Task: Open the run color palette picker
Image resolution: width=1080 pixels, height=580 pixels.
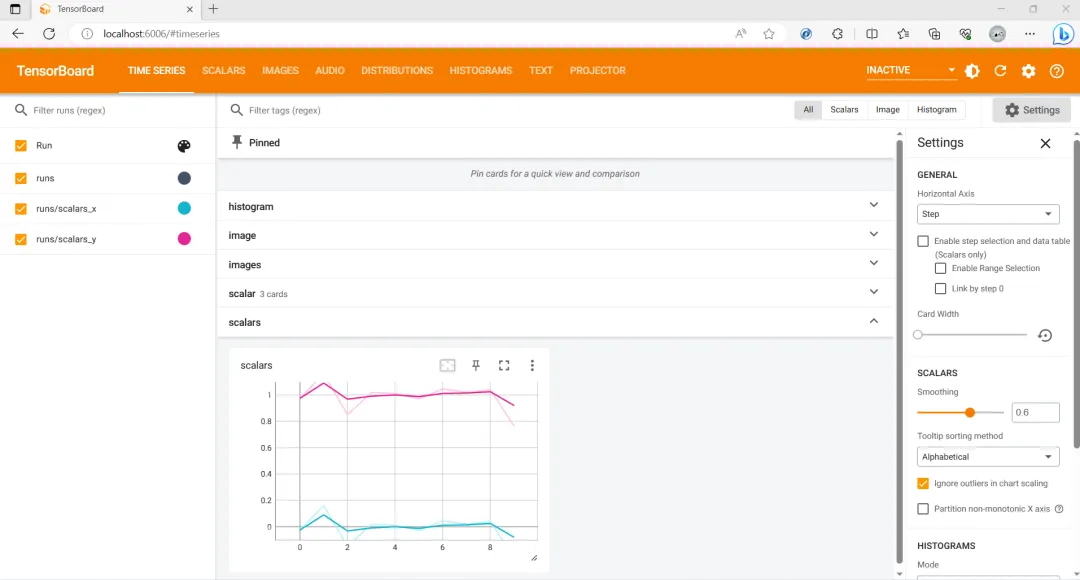Action: (183, 145)
